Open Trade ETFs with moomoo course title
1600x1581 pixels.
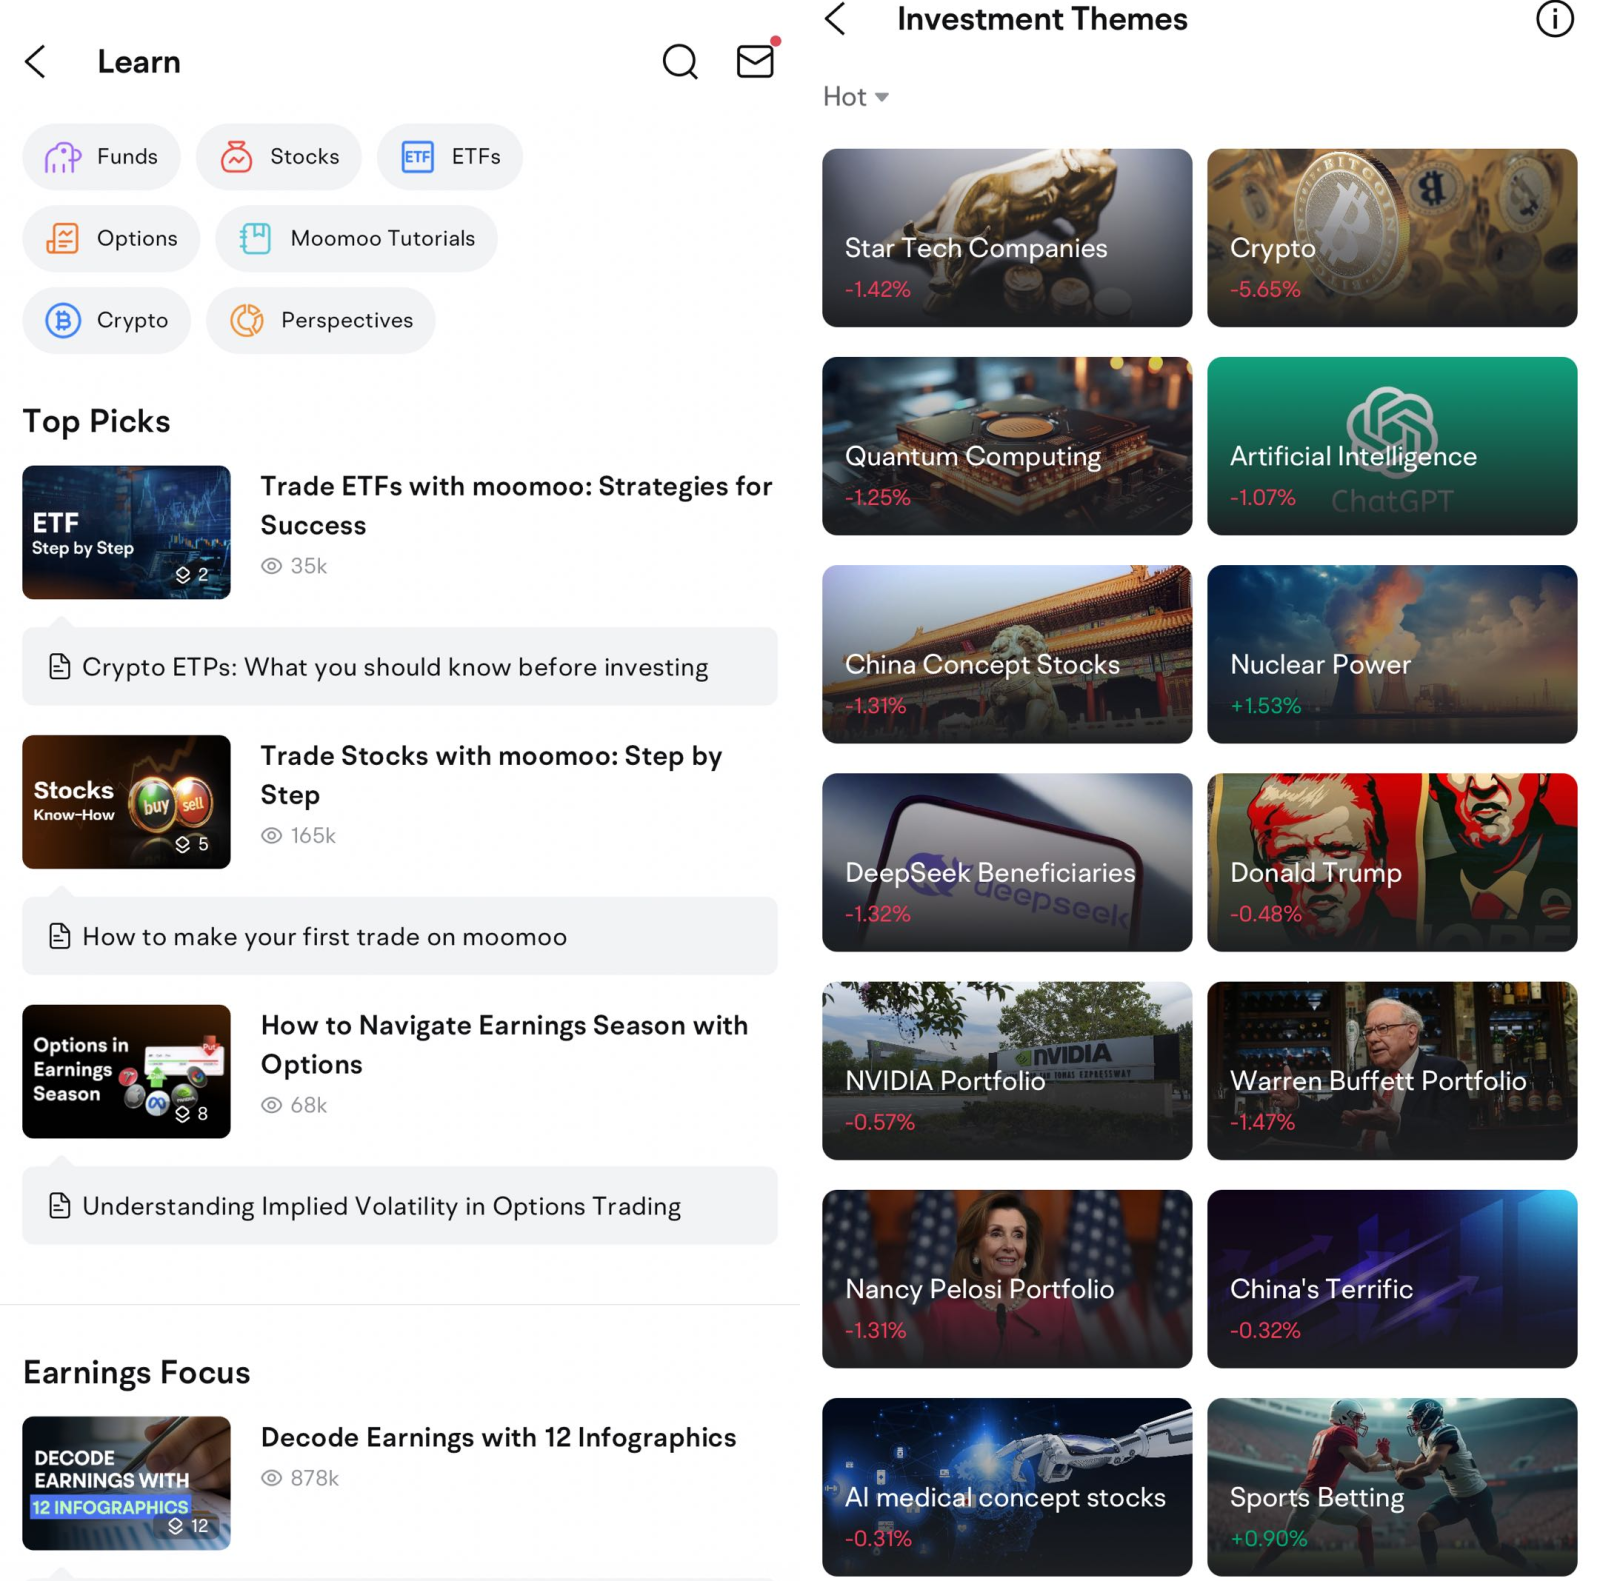tap(516, 506)
